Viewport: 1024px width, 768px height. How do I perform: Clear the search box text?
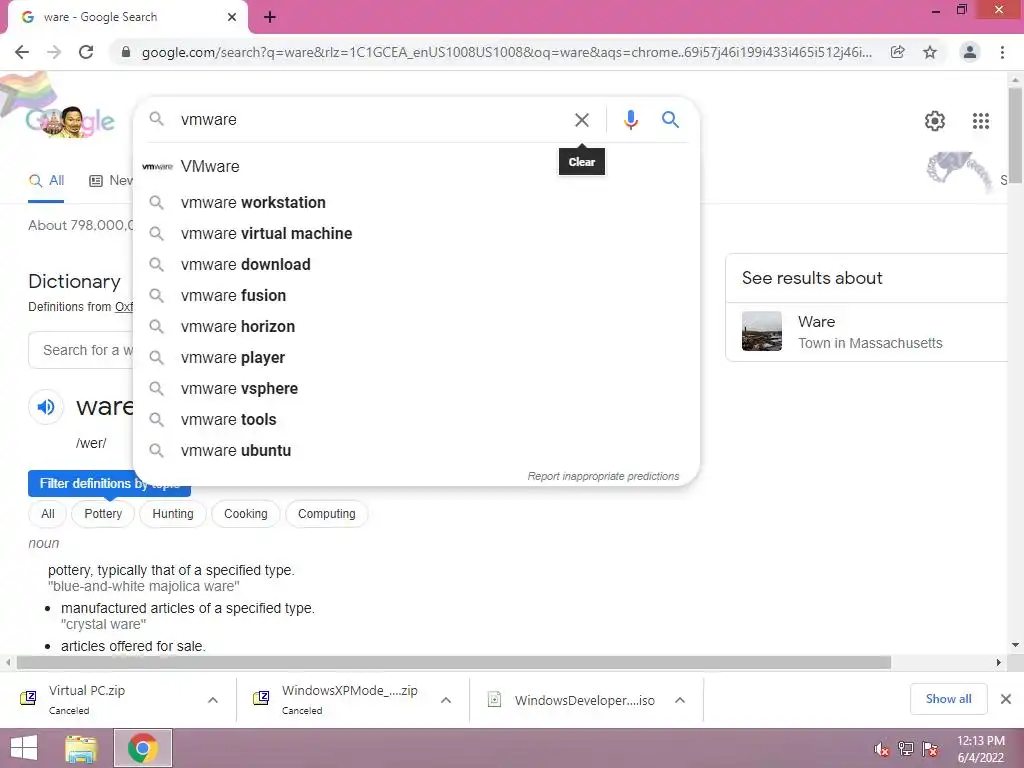[581, 120]
